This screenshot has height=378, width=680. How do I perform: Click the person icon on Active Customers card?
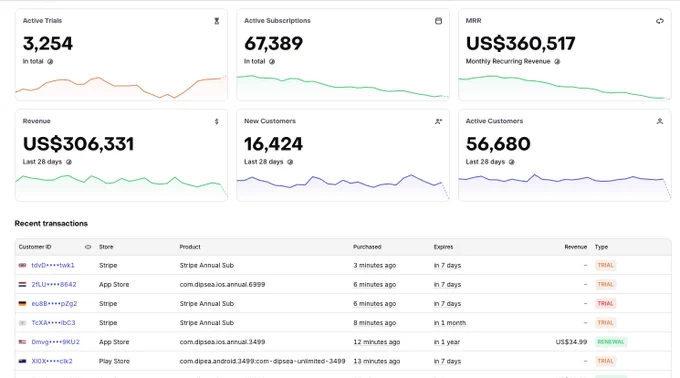tap(660, 121)
